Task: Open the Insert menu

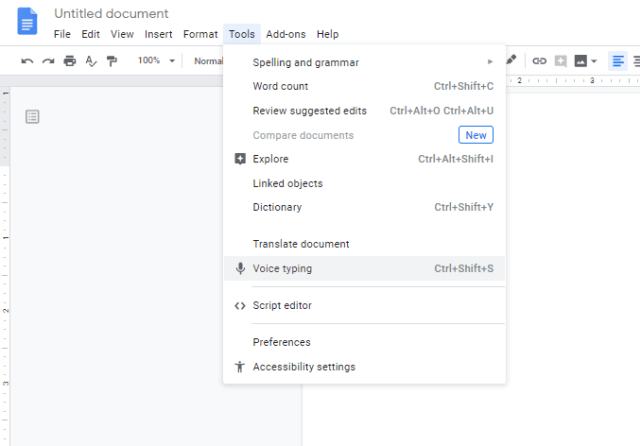Action: pos(158,34)
